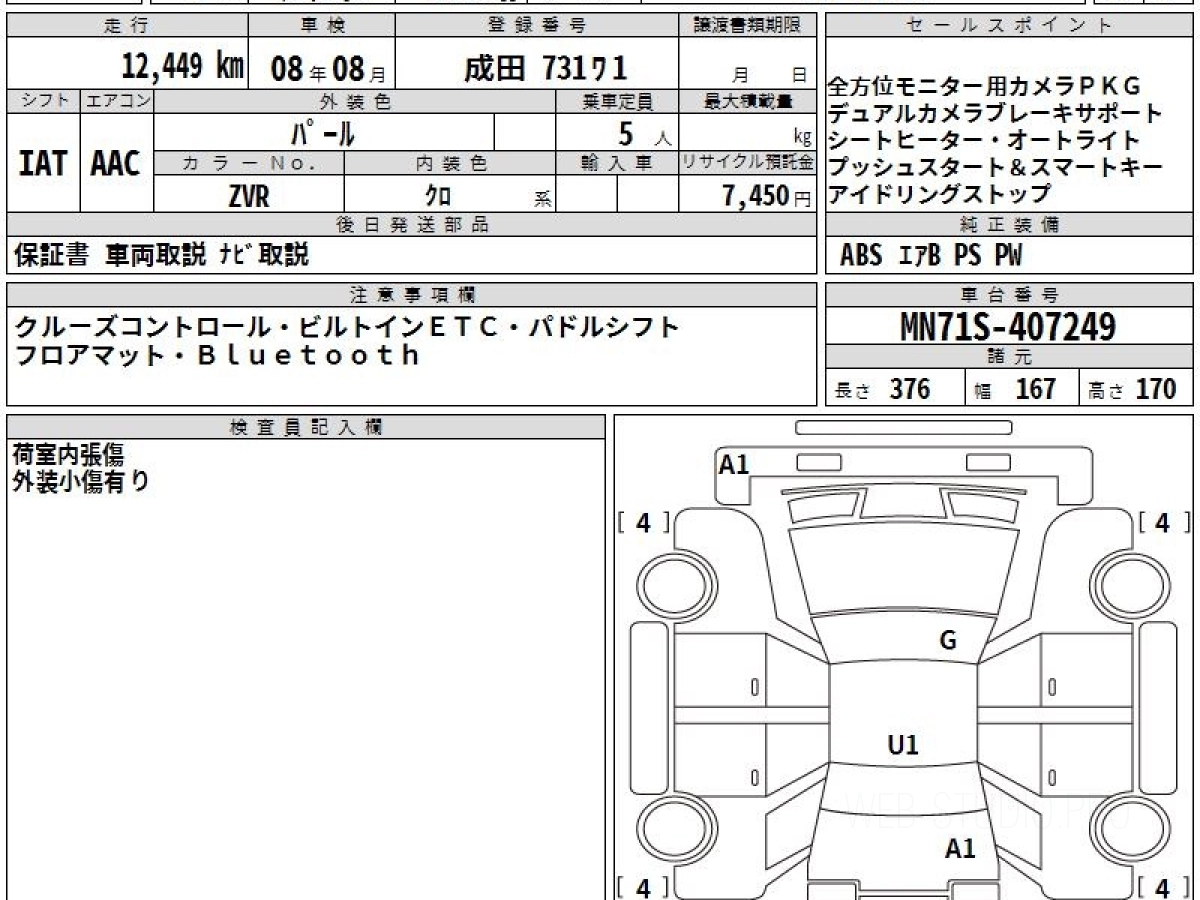The image size is (1200, 900).
Task: Click the registration number 成田 731ﾜ1
Action: 546,67
